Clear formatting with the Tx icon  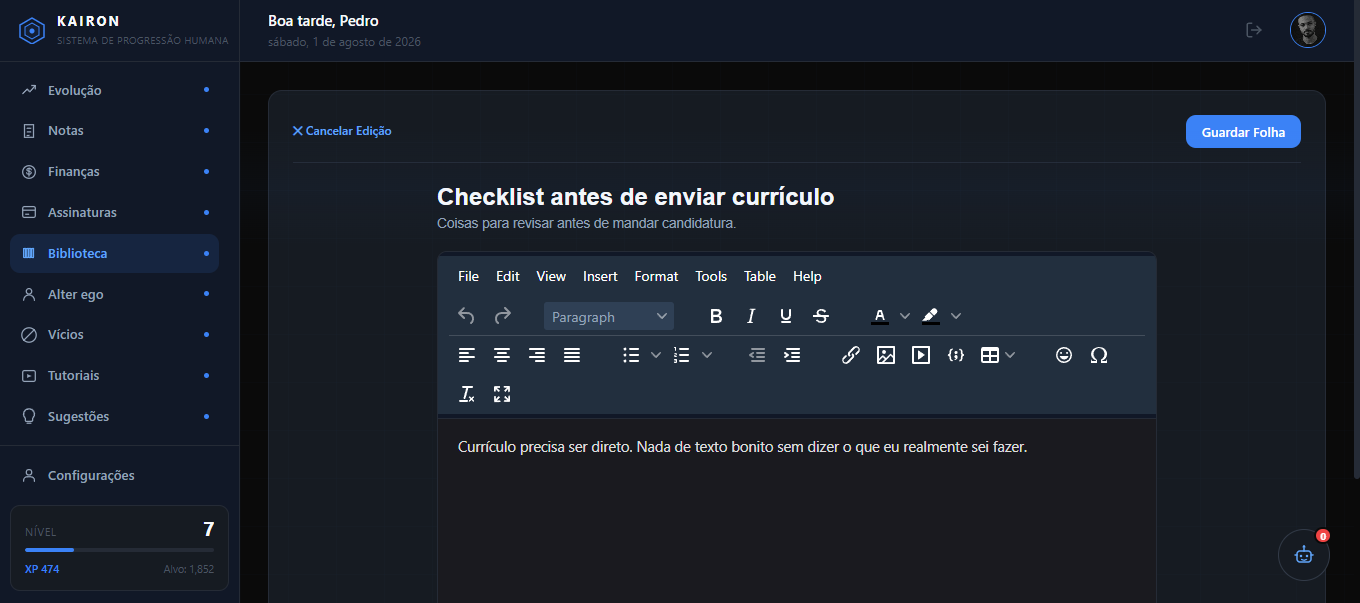[467, 394]
